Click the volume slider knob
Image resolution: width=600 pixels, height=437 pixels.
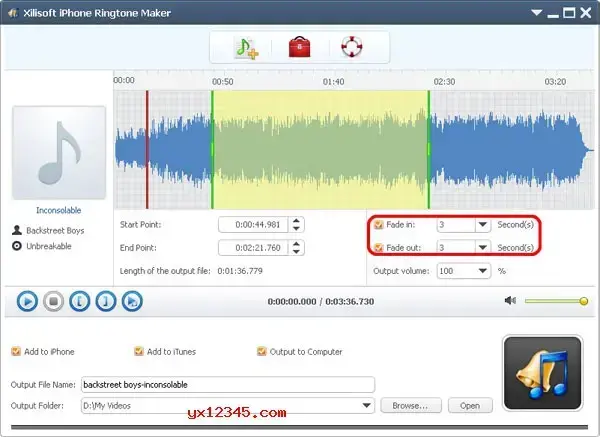click(x=584, y=301)
